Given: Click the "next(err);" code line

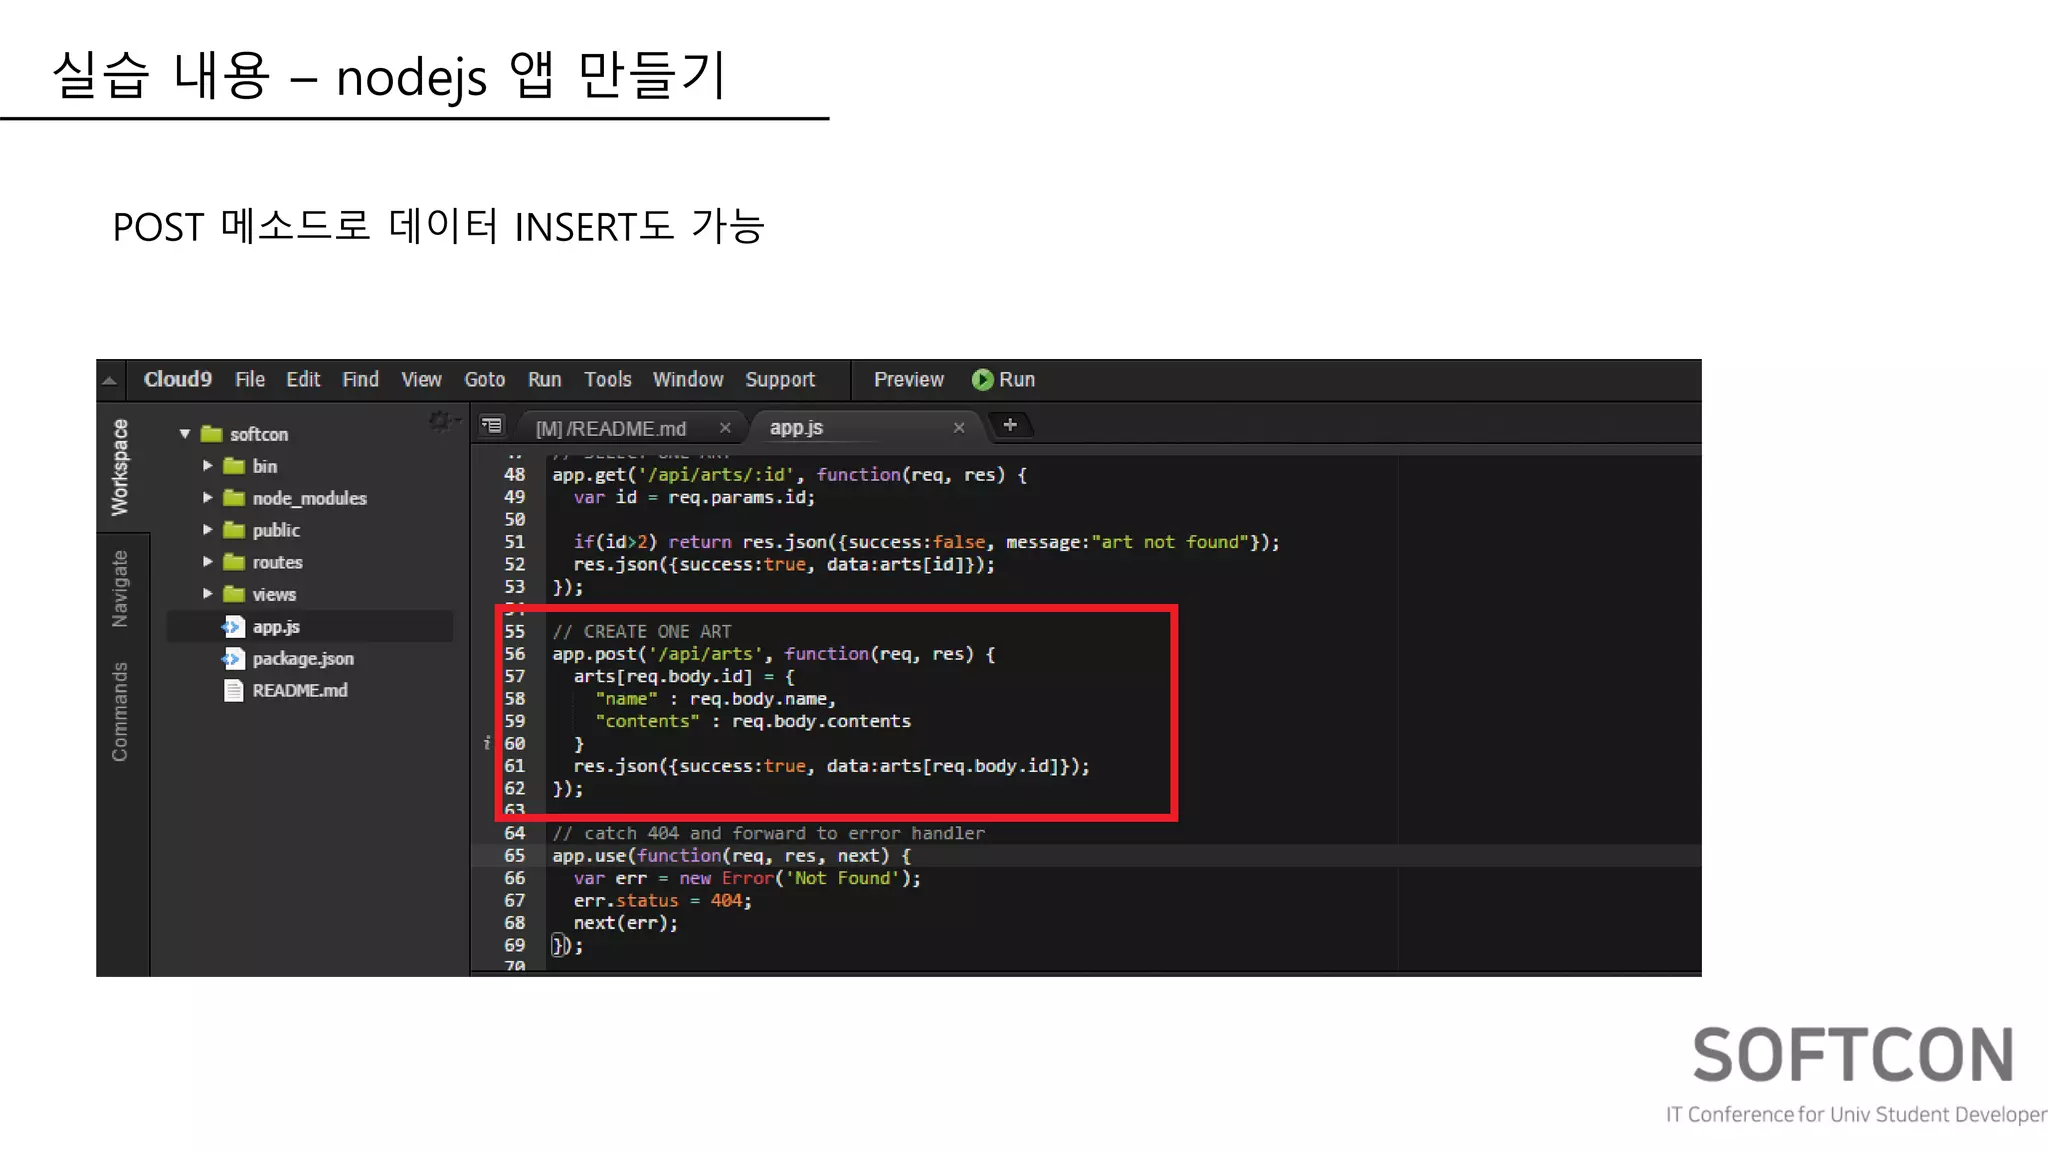Looking at the screenshot, I should click(625, 923).
